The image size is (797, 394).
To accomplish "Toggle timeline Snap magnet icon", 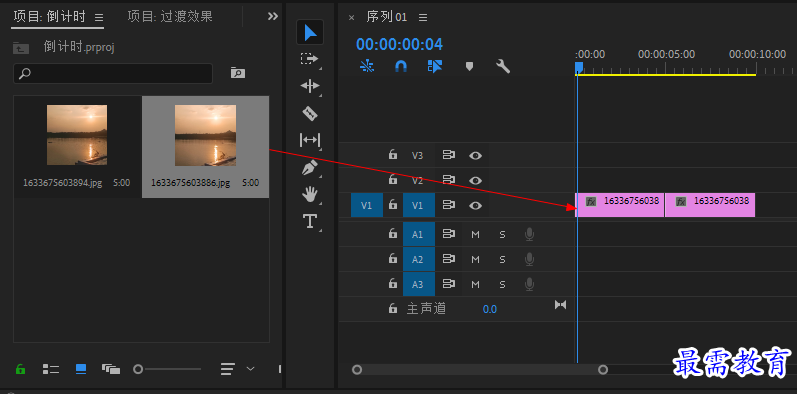I will pyautogui.click(x=401, y=66).
